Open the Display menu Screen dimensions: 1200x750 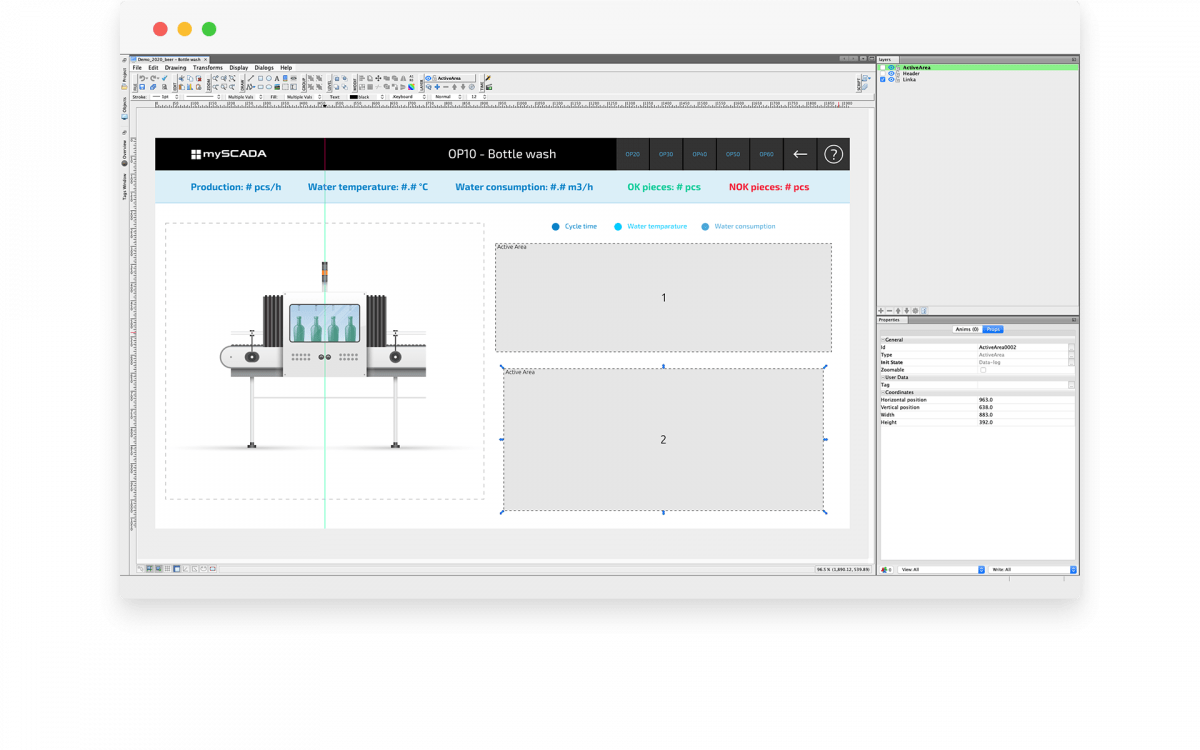tap(239, 68)
